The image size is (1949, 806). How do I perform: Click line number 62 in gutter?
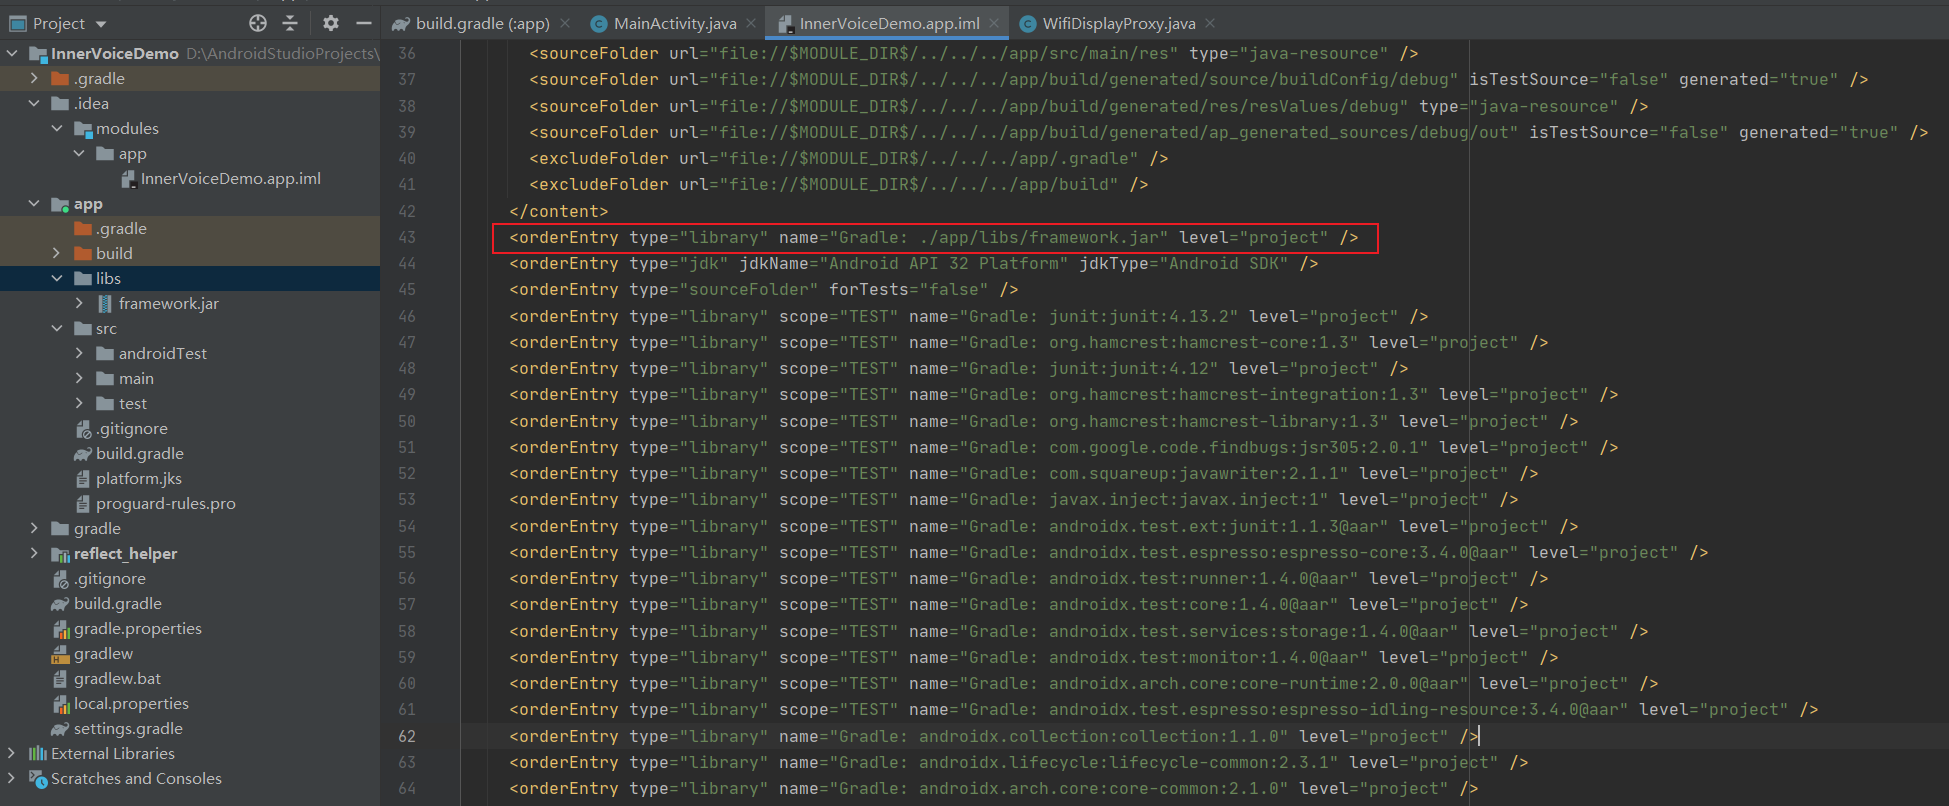[x=407, y=736]
